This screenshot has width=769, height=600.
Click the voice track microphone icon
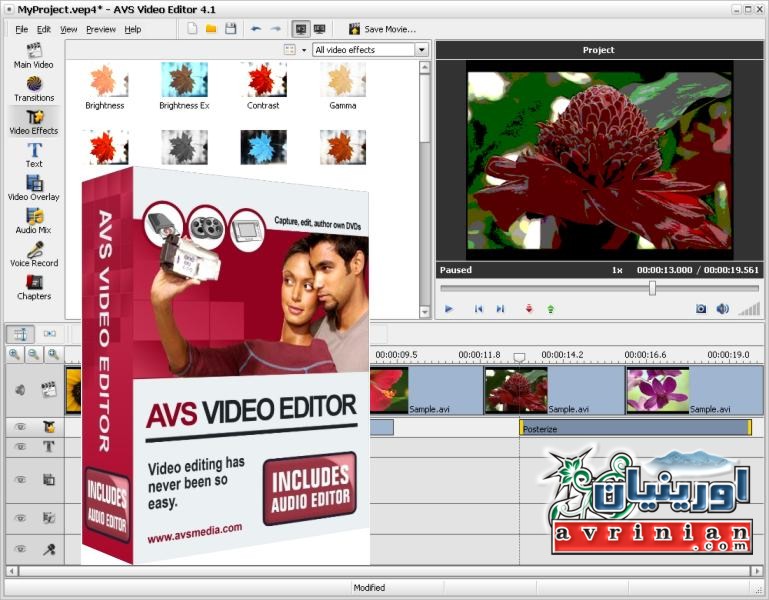49,549
